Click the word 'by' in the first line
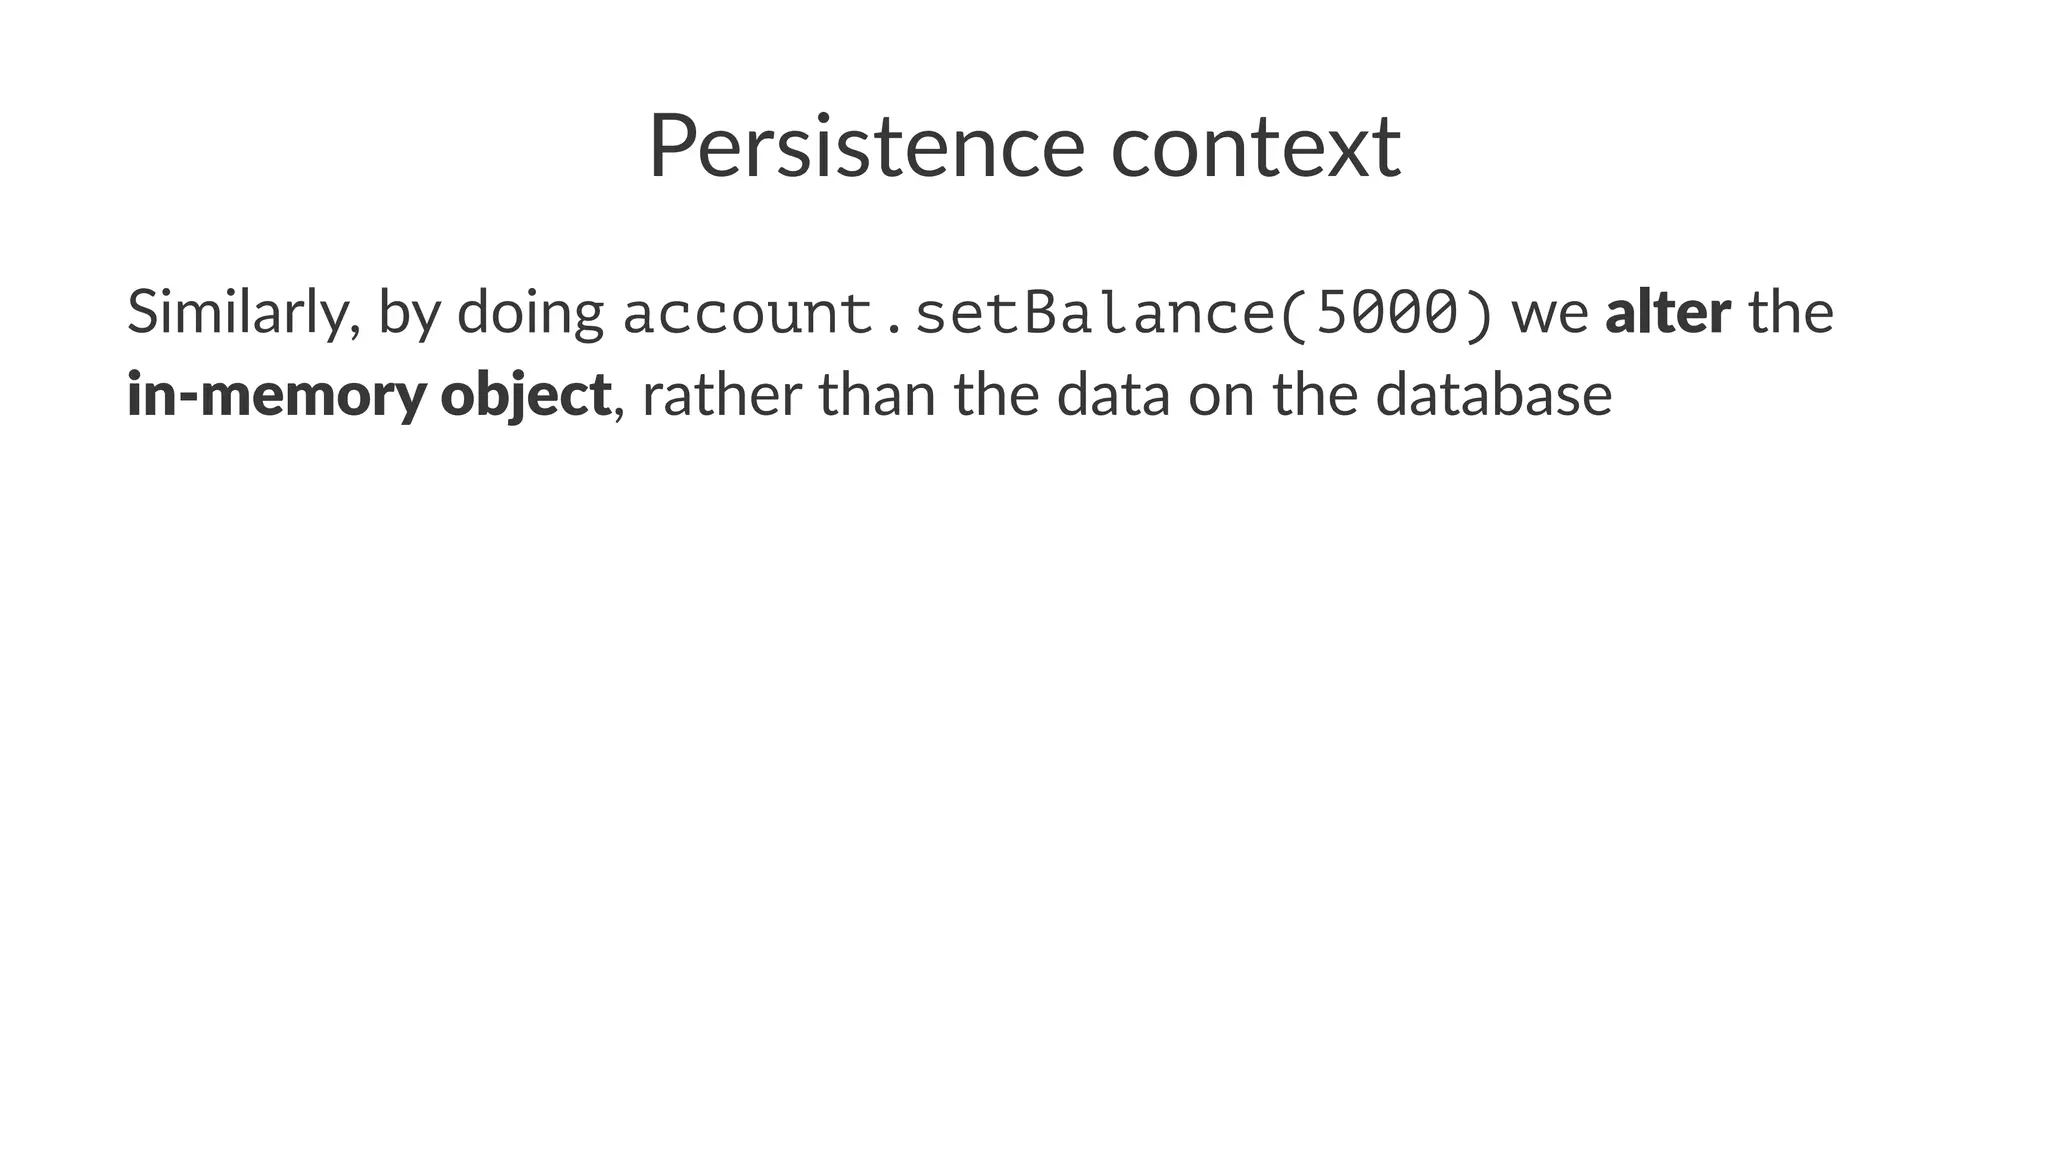Image resolution: width=2048 pixels, height=1152 pixels. (409, 314)
